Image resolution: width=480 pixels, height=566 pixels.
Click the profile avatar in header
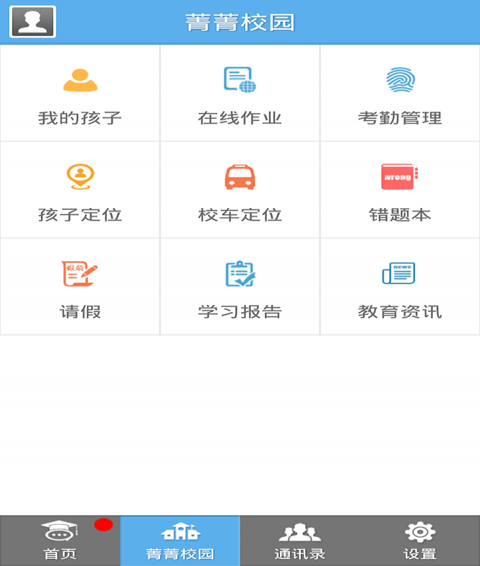pos(32,22)
